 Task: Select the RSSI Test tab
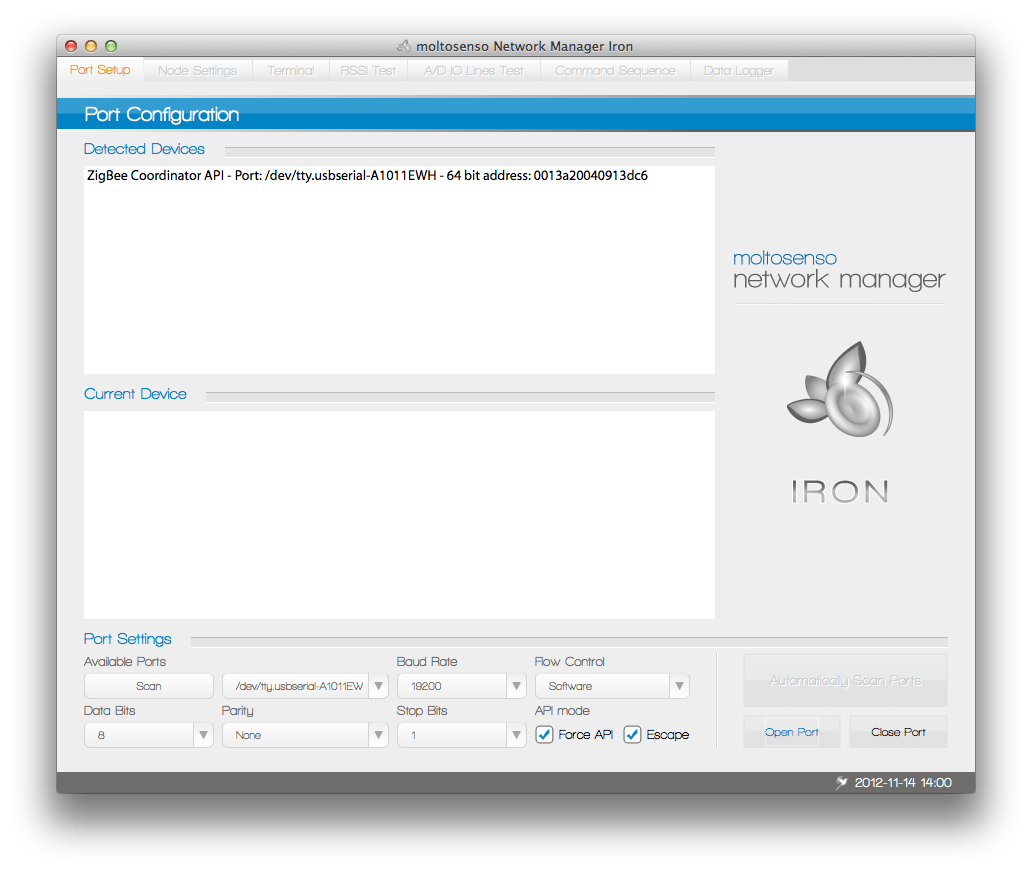click(x=368, y=70)
